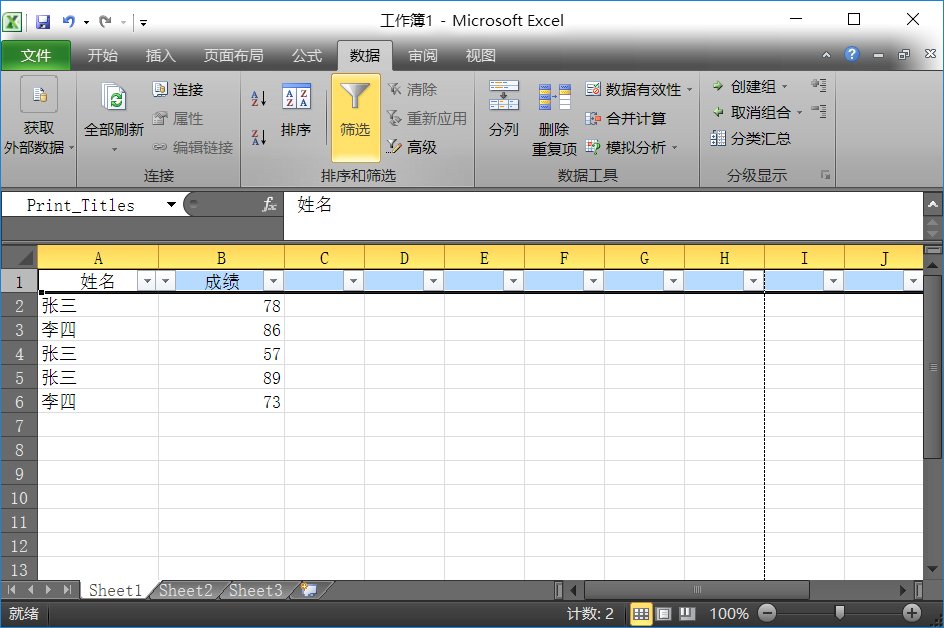Switch to Sheet2
The height and width of the screenshot is (628, 944).
tap(185, 590)
